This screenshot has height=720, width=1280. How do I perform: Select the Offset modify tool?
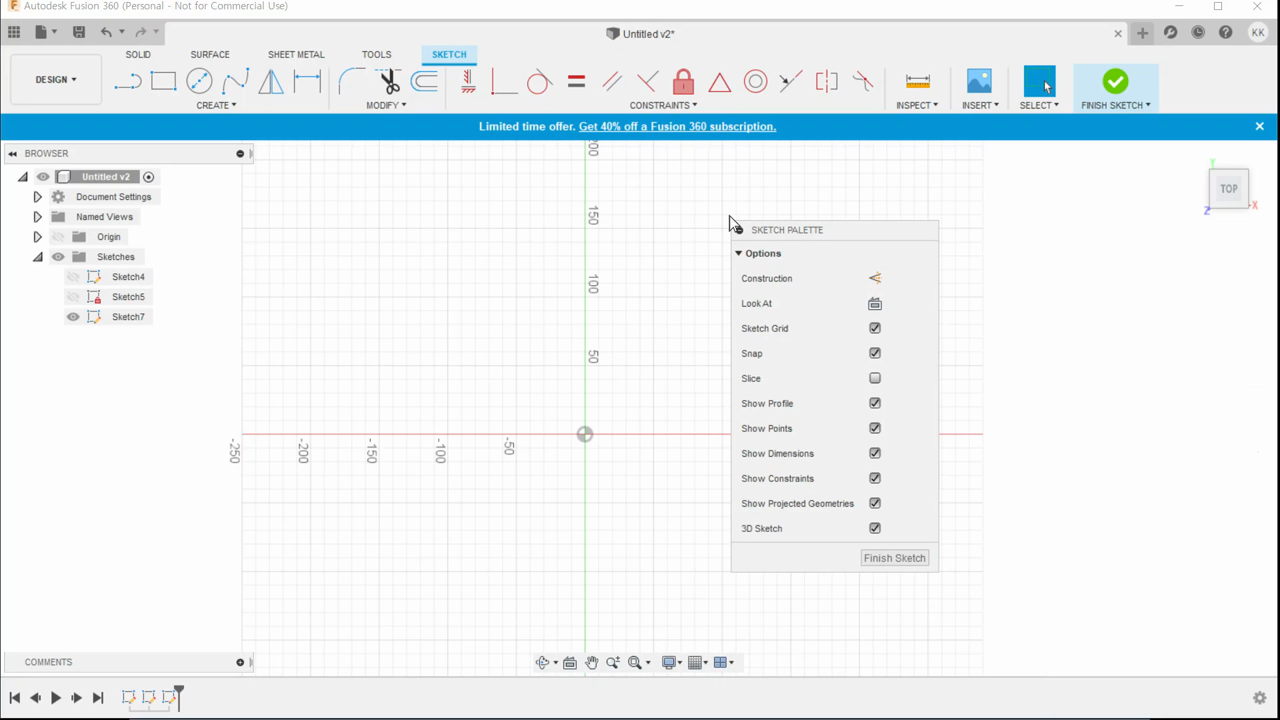point(424,82)
